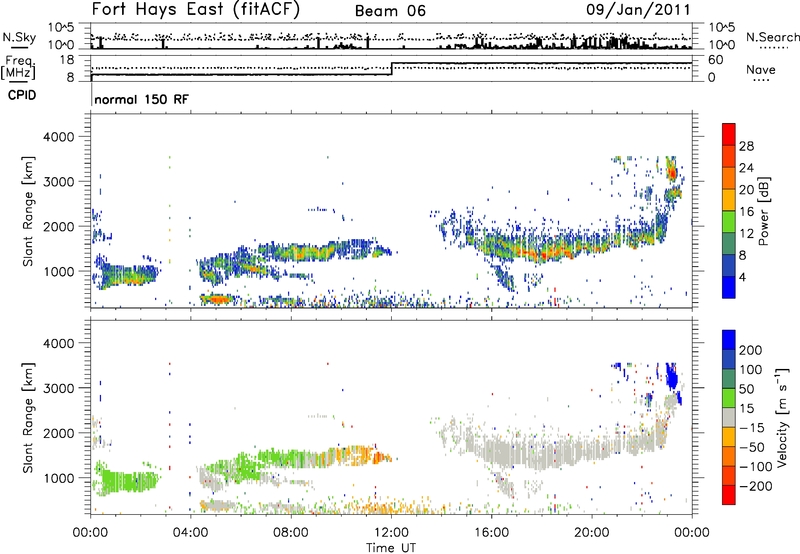Select the 'normal 150 RF' CPID text
The image size is (800, 554).
141,99
